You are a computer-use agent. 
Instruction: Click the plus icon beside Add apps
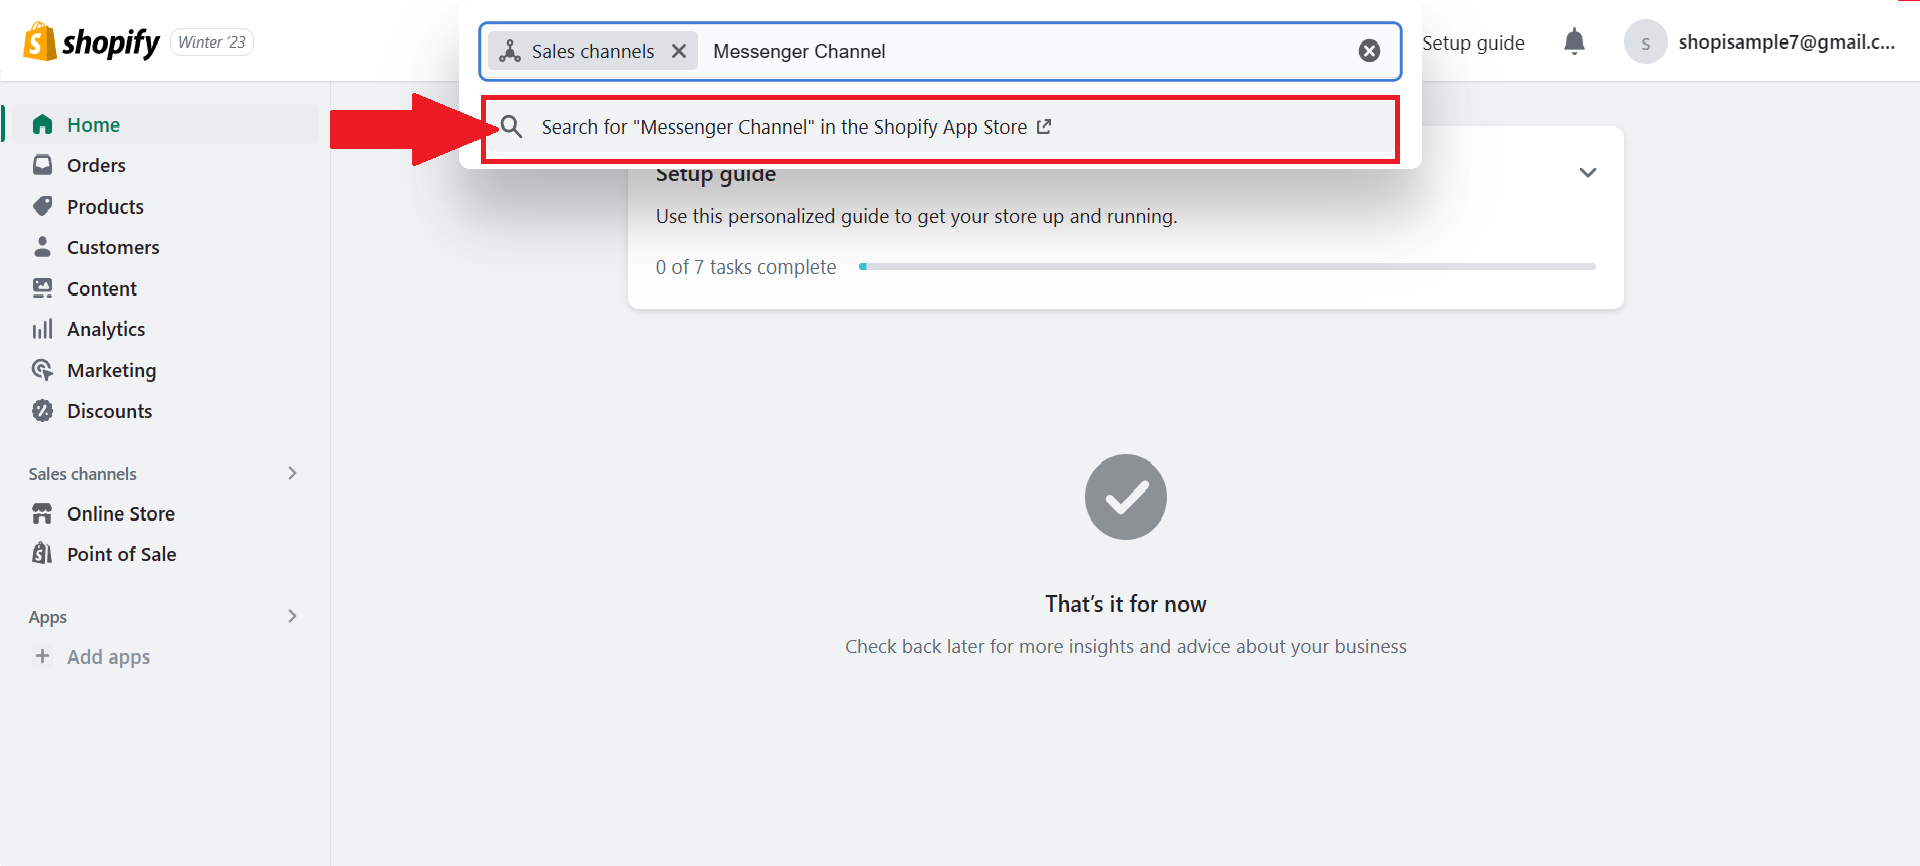pyautogui.click(x=42, y=656)
